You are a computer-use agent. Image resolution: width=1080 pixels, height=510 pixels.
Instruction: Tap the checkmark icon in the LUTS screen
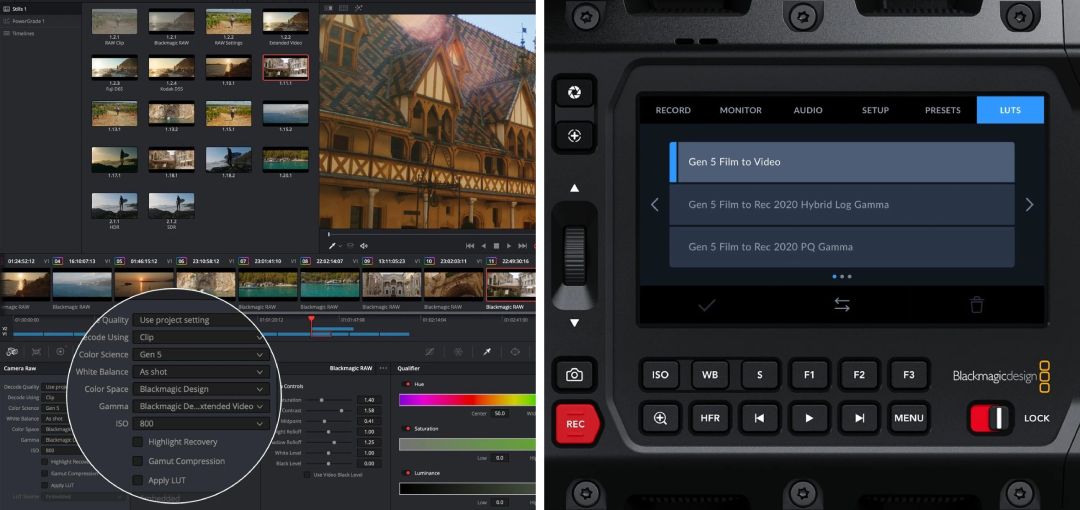click(x=707, y=305)
